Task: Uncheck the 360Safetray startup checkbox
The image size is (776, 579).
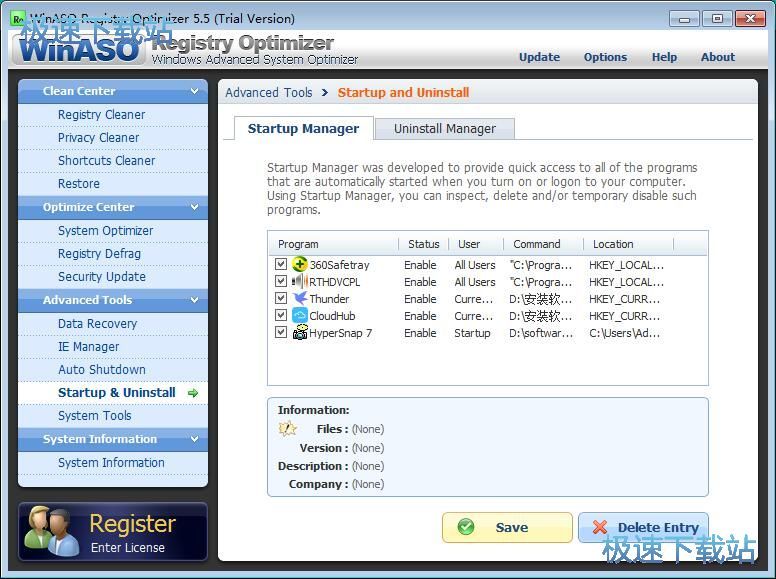Action: pyautogui.click(x=281, y=264)
